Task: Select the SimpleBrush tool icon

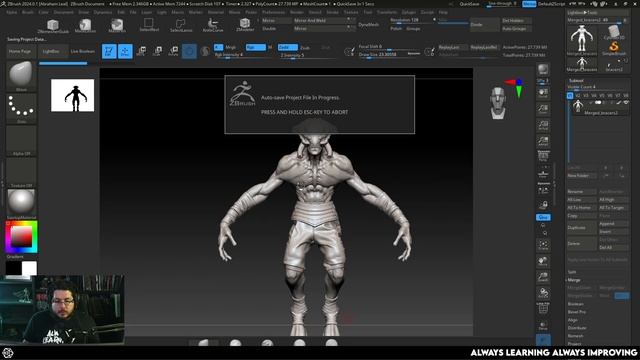Action: click(x=613, y=49)
